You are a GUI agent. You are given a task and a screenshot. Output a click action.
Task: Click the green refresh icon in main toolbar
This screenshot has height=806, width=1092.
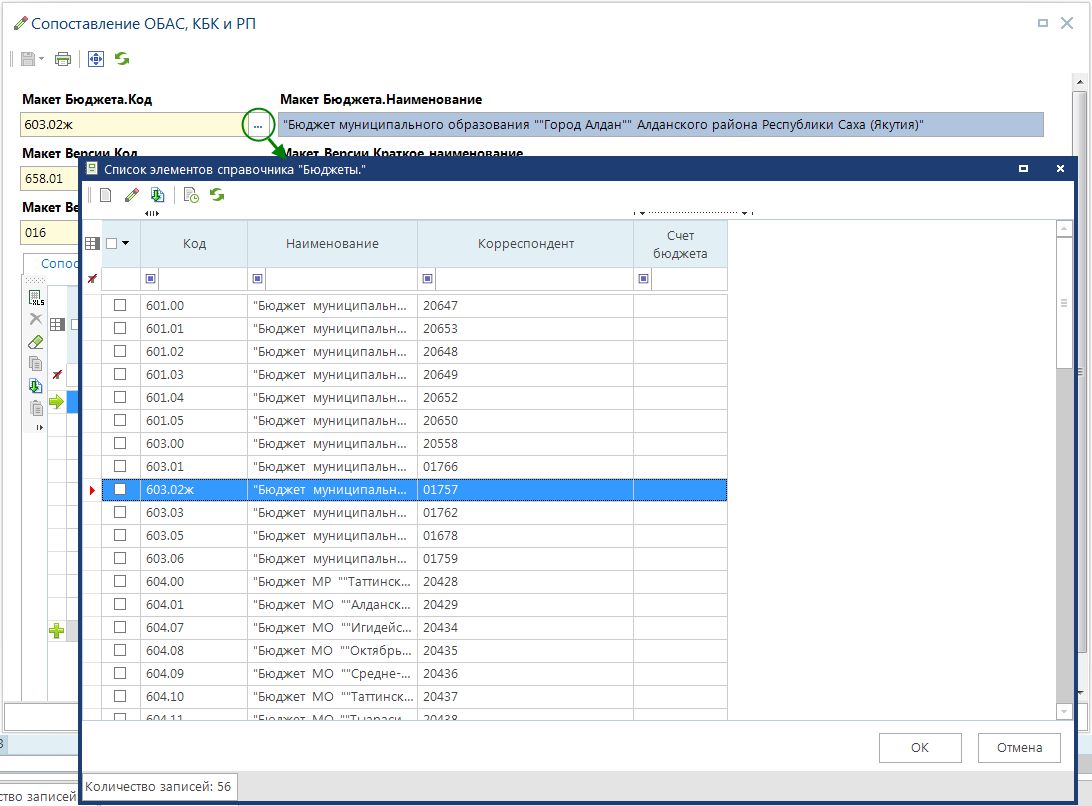pos(122,59)
